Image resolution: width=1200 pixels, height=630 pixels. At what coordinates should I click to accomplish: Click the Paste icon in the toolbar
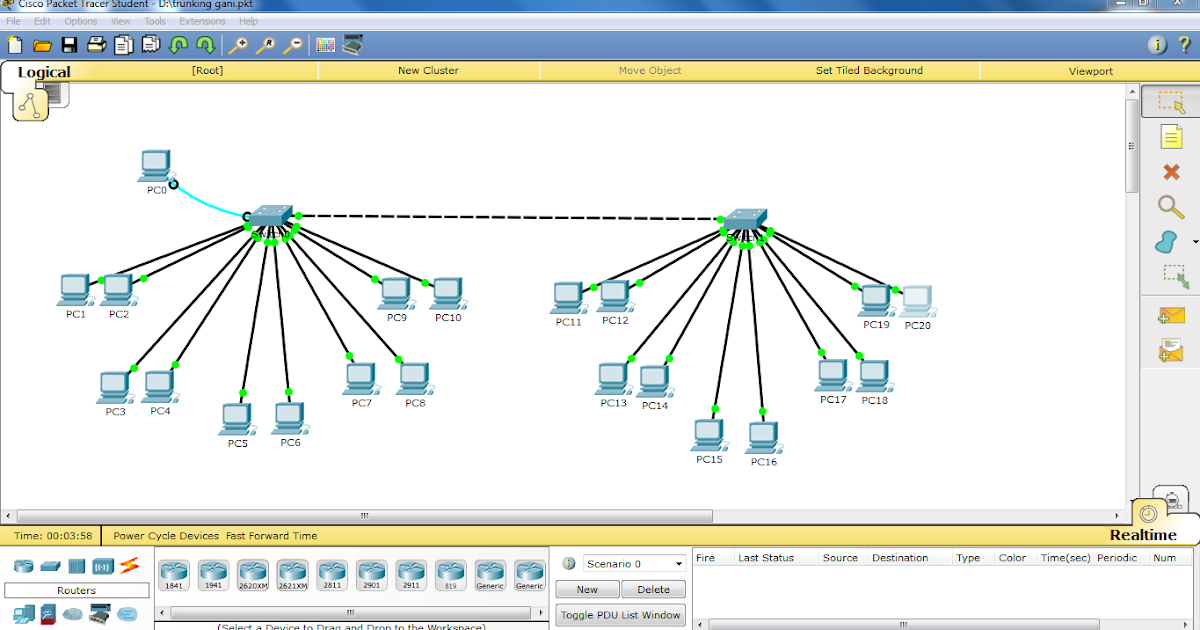tap(151, 45)
